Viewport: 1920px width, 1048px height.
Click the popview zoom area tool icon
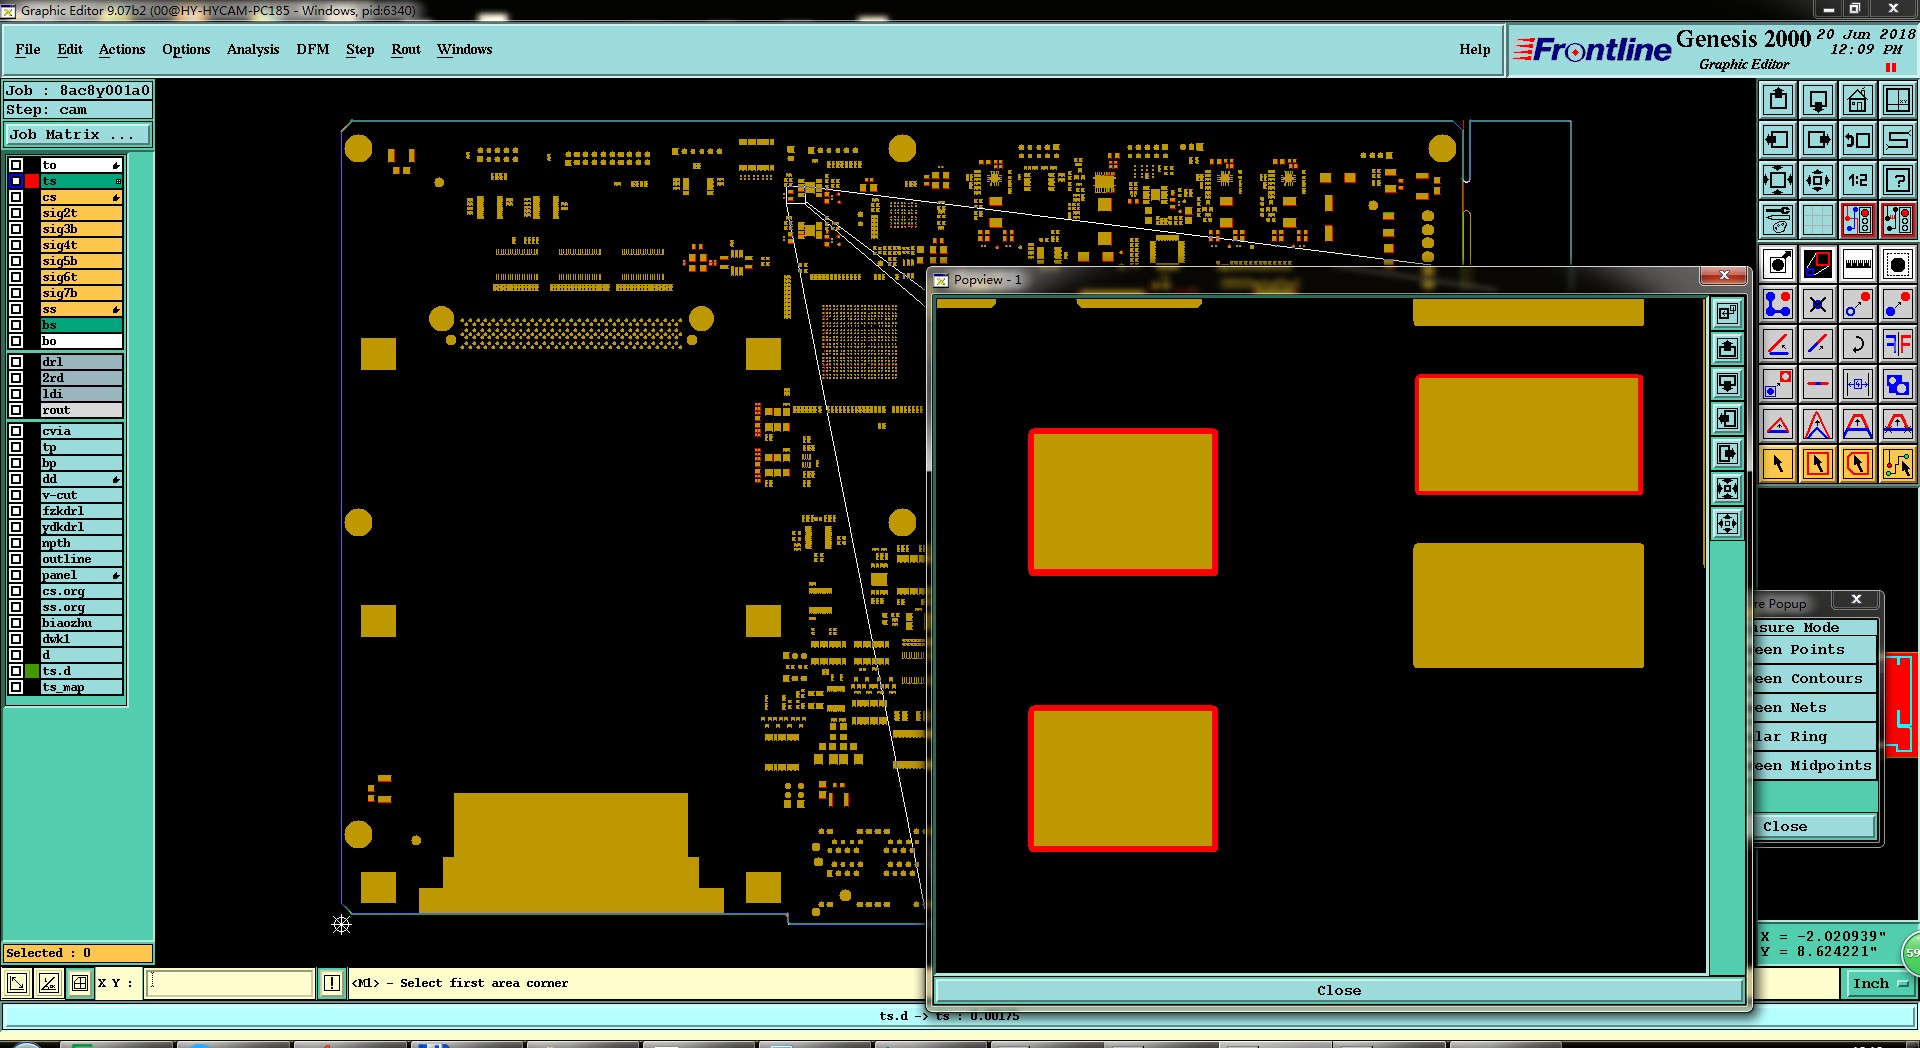(1818, 264)
